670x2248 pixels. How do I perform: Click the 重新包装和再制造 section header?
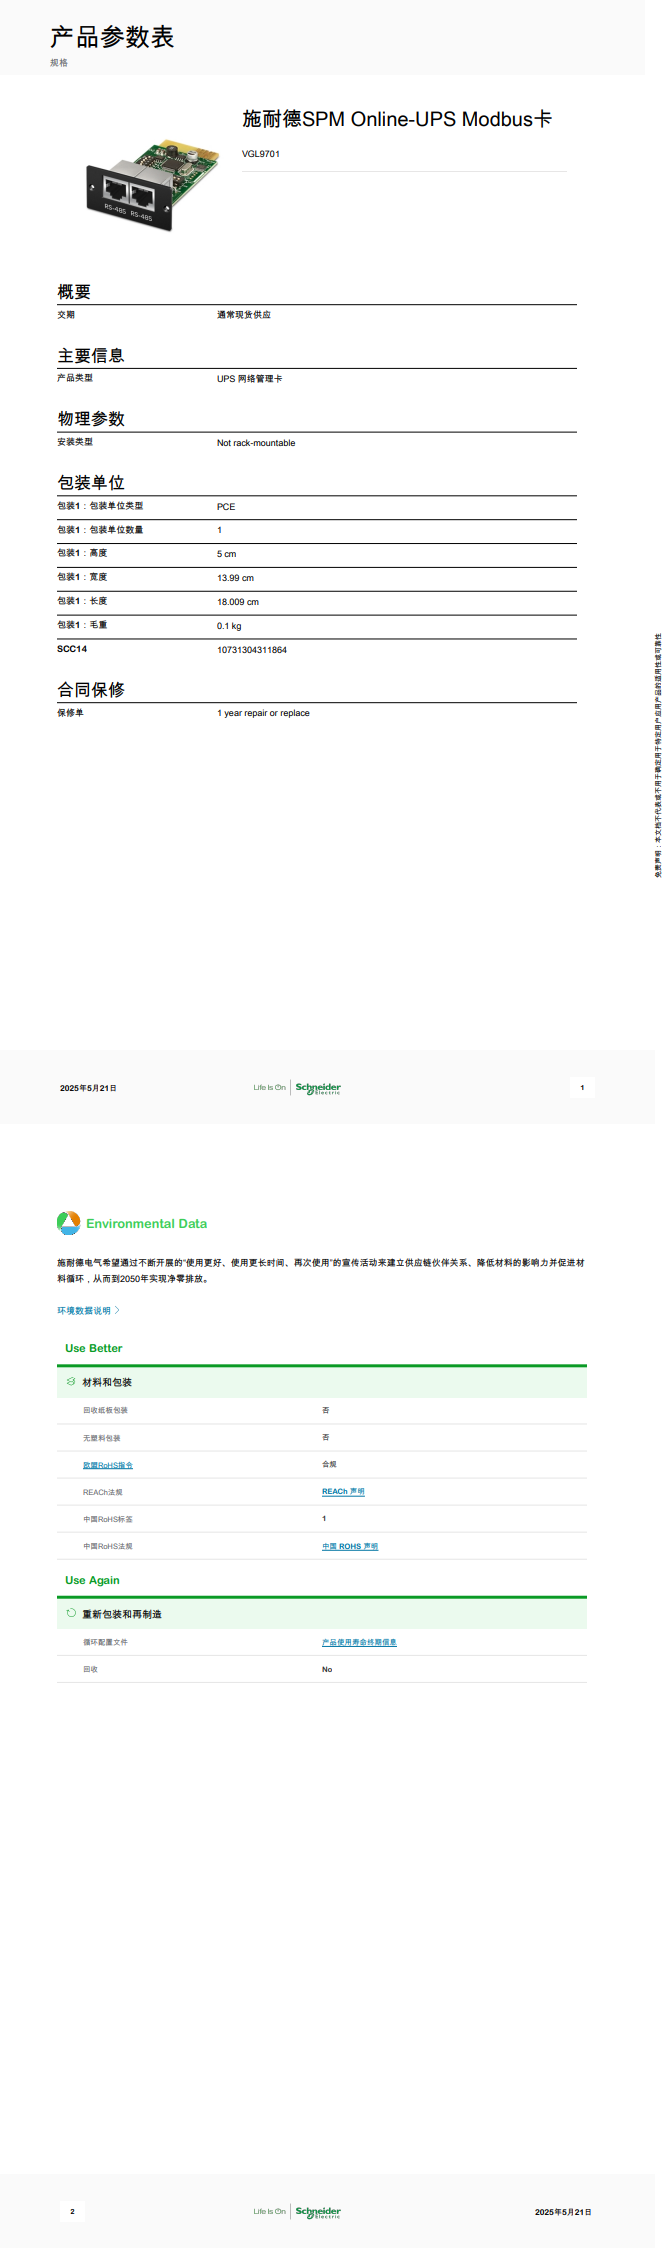[x=122, y=1614]
